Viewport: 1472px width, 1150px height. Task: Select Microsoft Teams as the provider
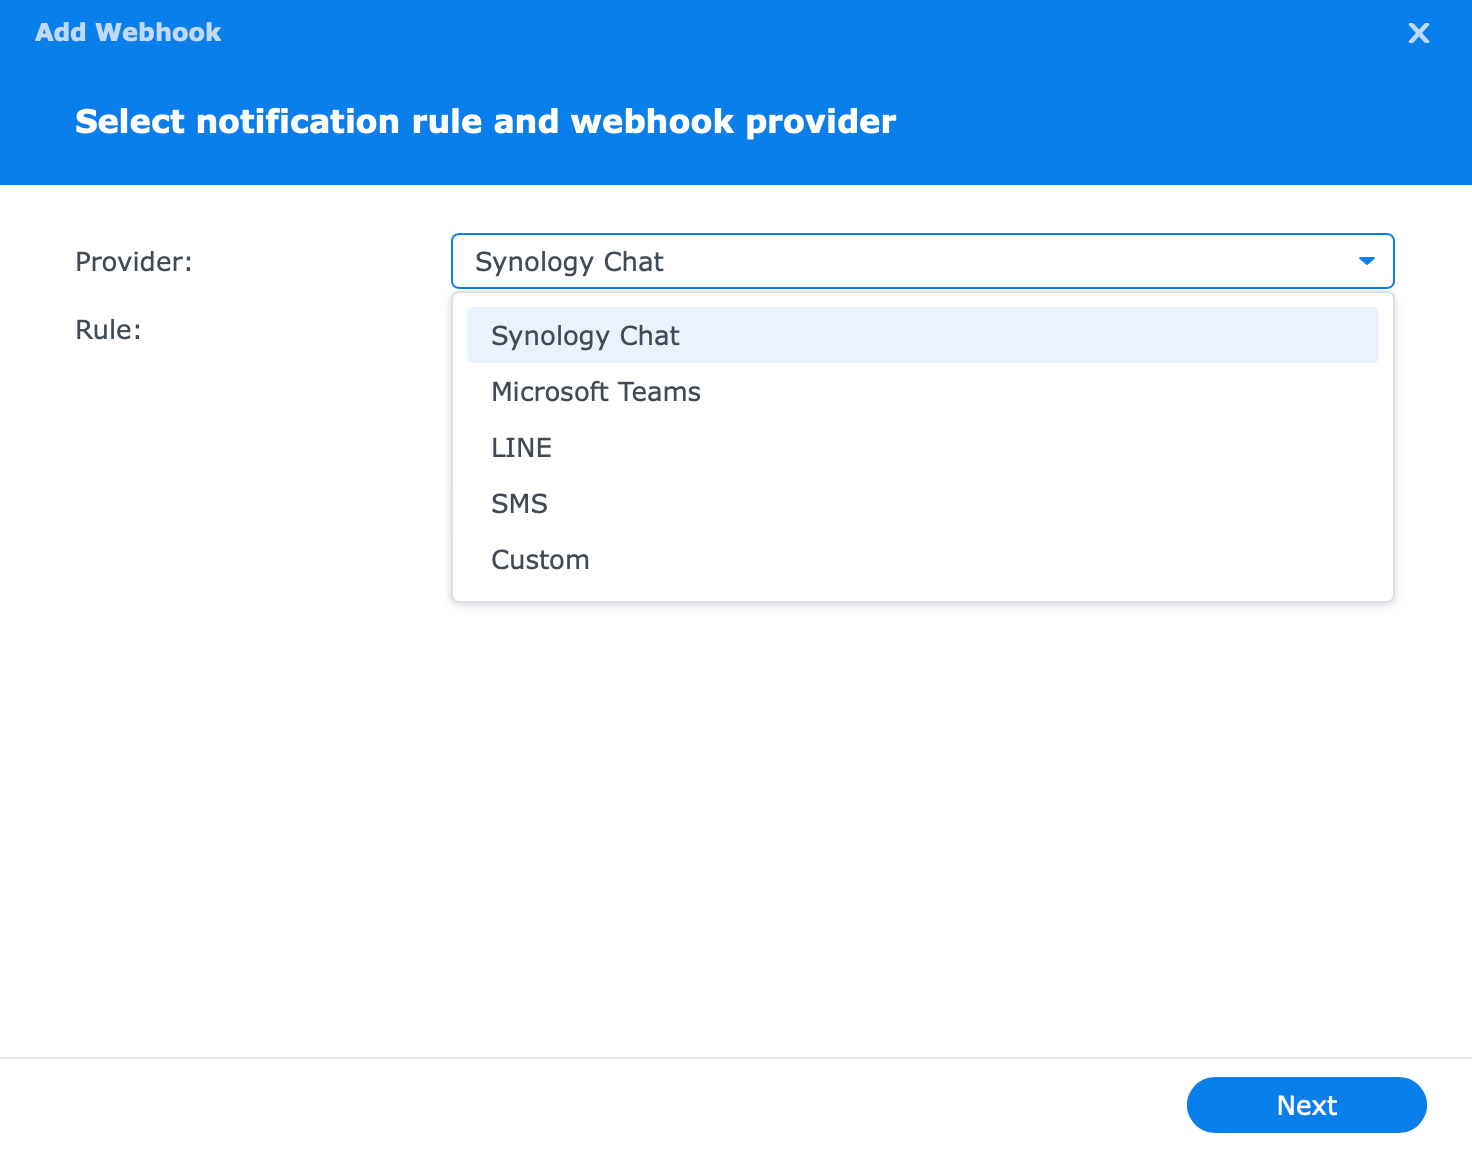[x=922, y=391]
